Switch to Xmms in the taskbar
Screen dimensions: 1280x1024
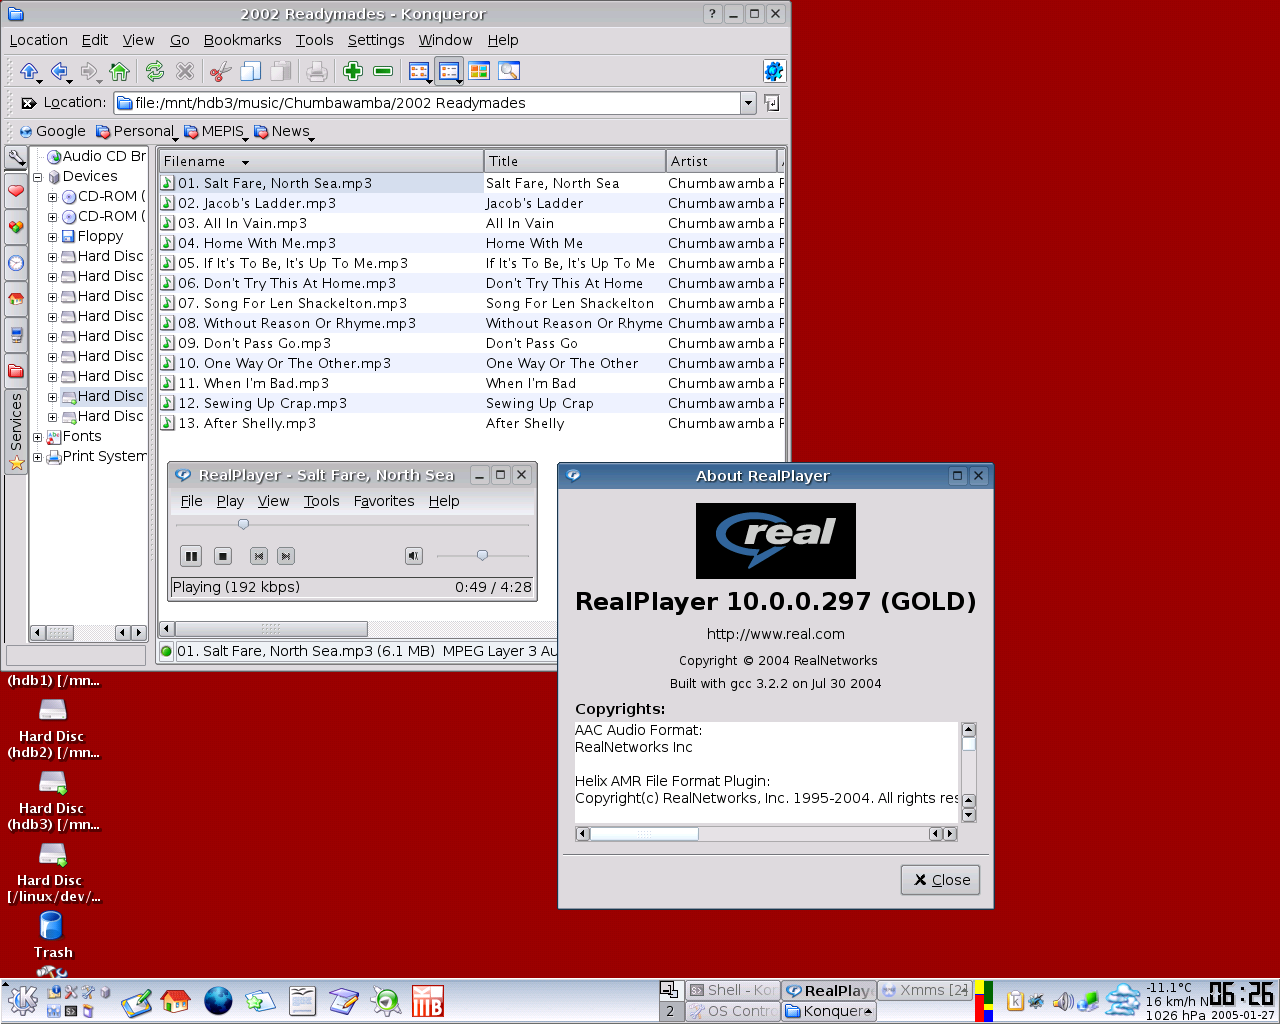click(x=925, y=990)
